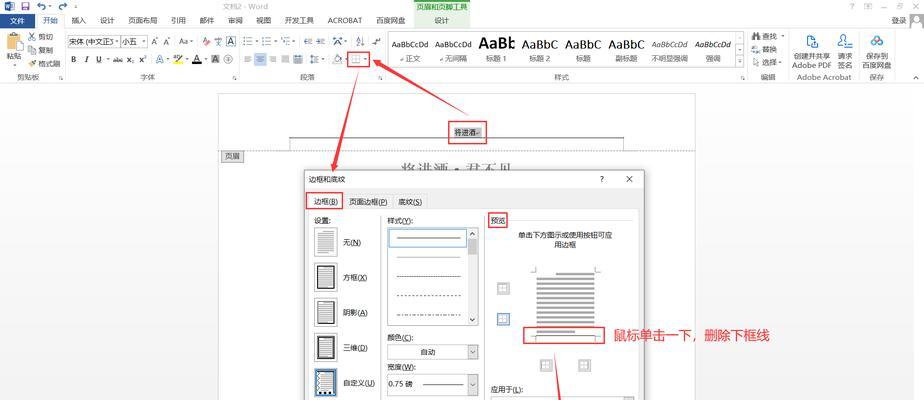Click the Shading paint bucket icon
The height and width of the screenshot is (400, 924).
[x=337, y=59]
